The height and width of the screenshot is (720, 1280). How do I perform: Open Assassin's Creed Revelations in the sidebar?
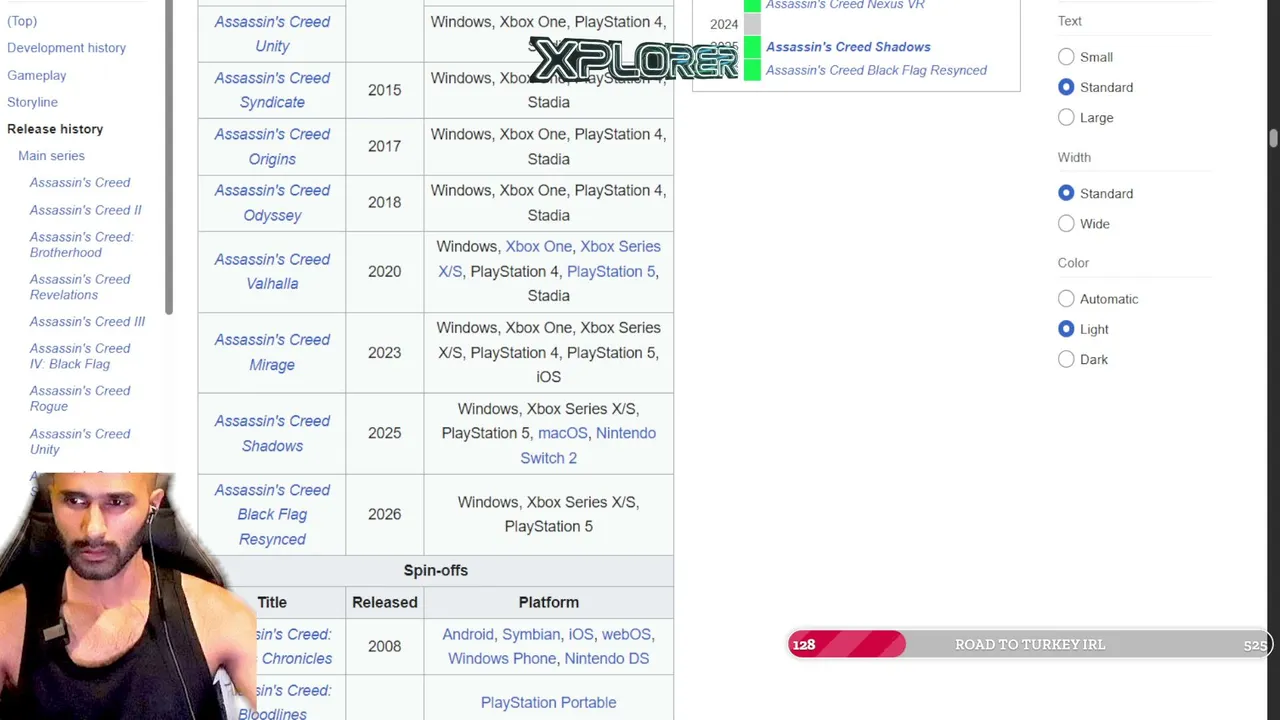80,287
